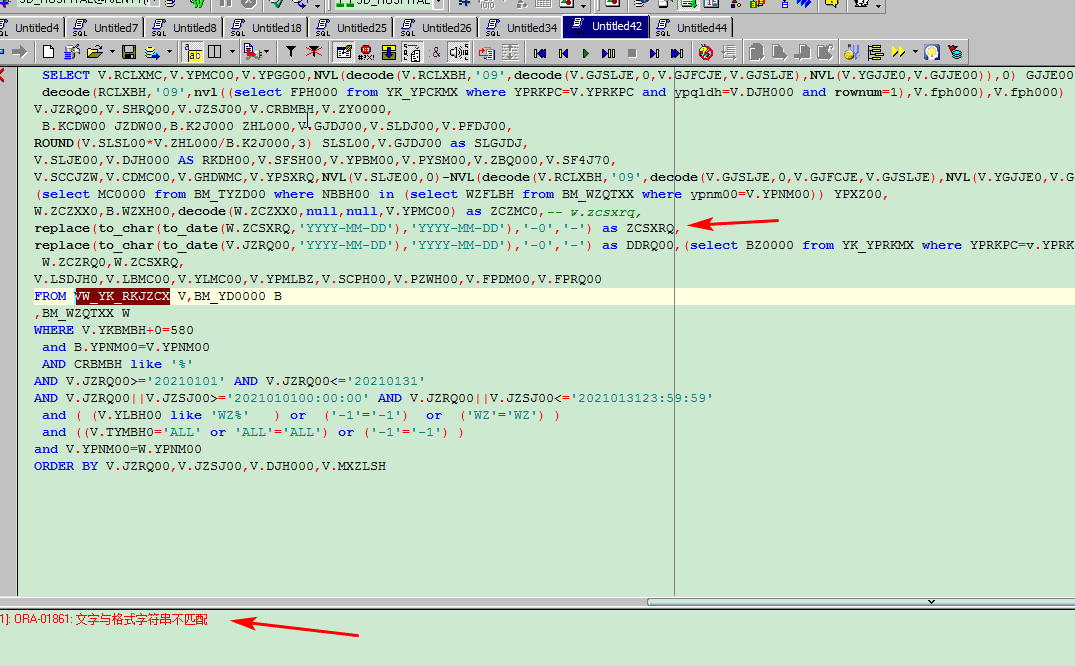Select the Untitled42 tab
This screenshot has height=666, width=1075.
point(606,26)
